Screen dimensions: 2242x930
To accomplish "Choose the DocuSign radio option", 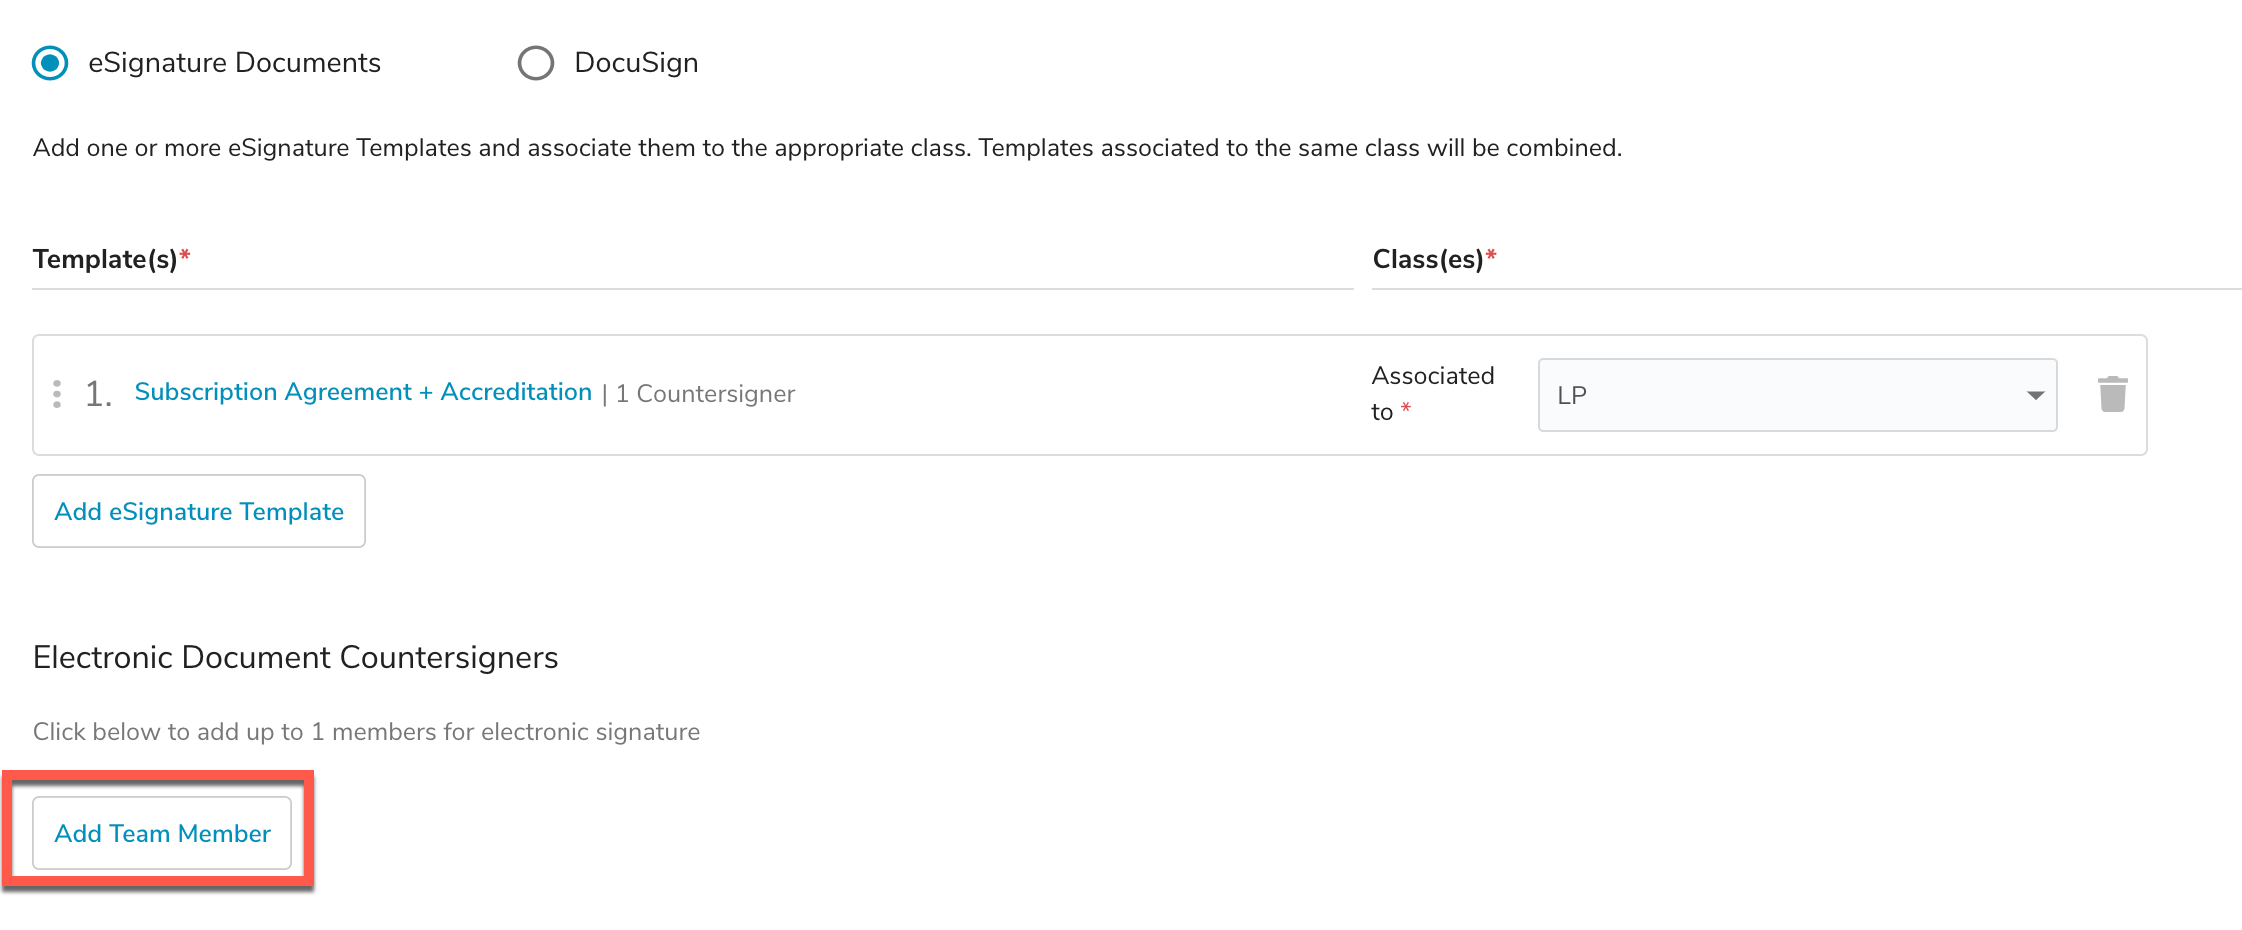I will [x=536, y=63].
